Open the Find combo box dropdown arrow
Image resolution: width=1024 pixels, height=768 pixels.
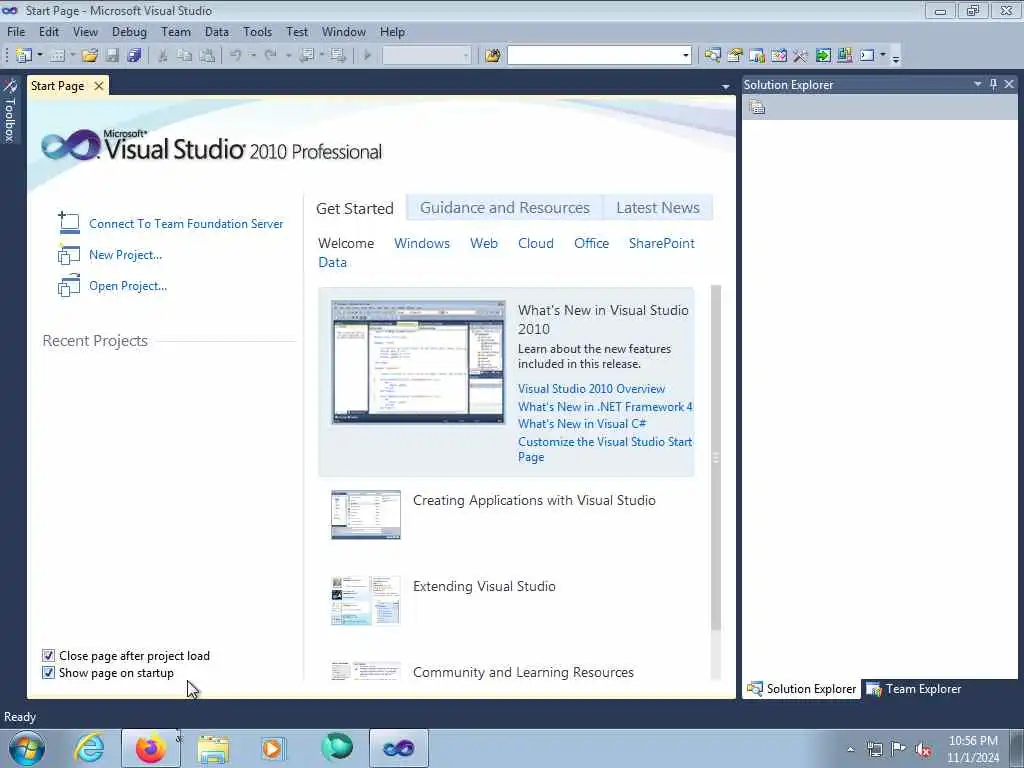(x=685, y=56)
